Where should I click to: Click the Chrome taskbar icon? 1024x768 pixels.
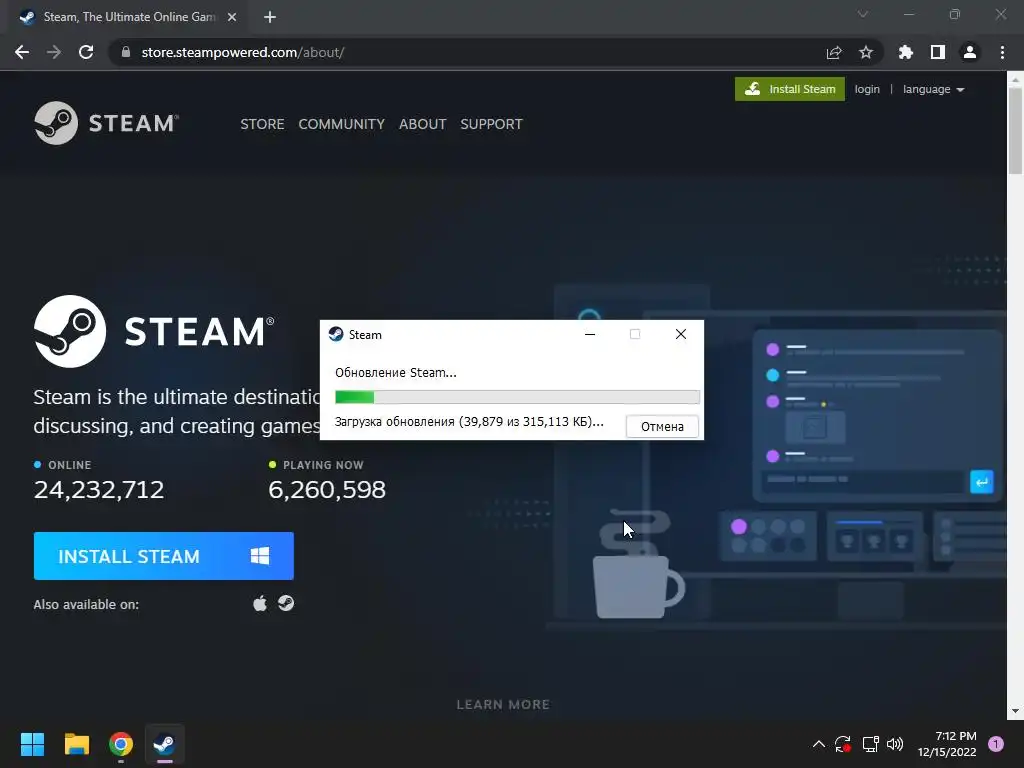[x=121, y=744]
